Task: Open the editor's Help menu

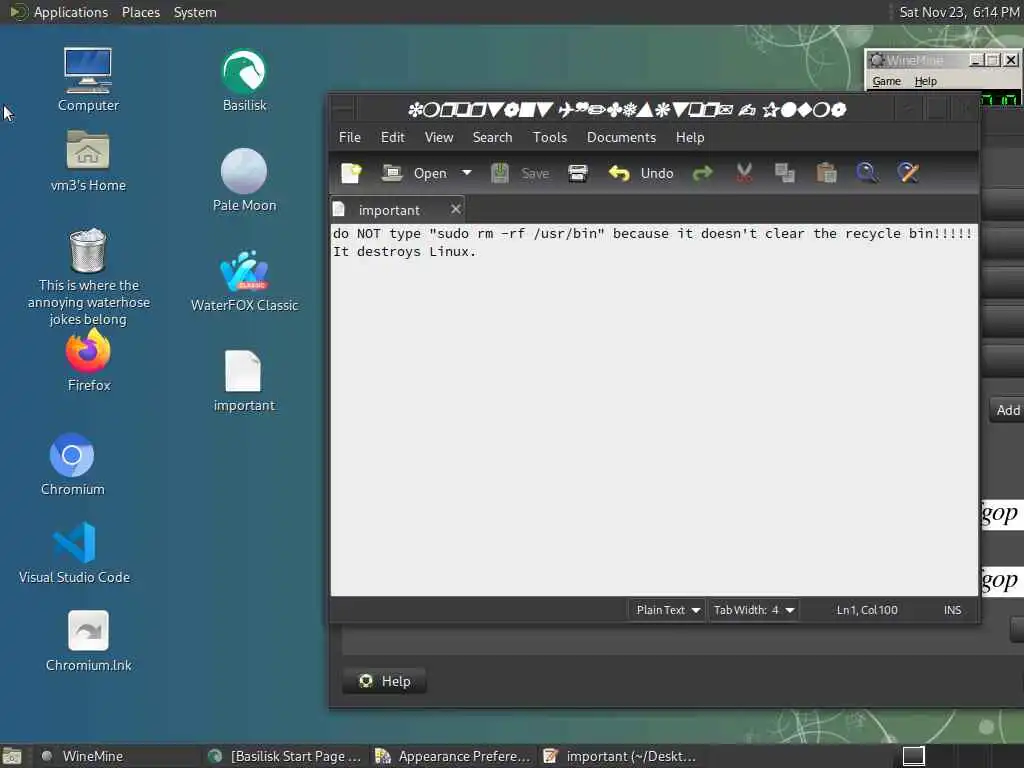Action: pyautogui.click(x=690, y=137)
